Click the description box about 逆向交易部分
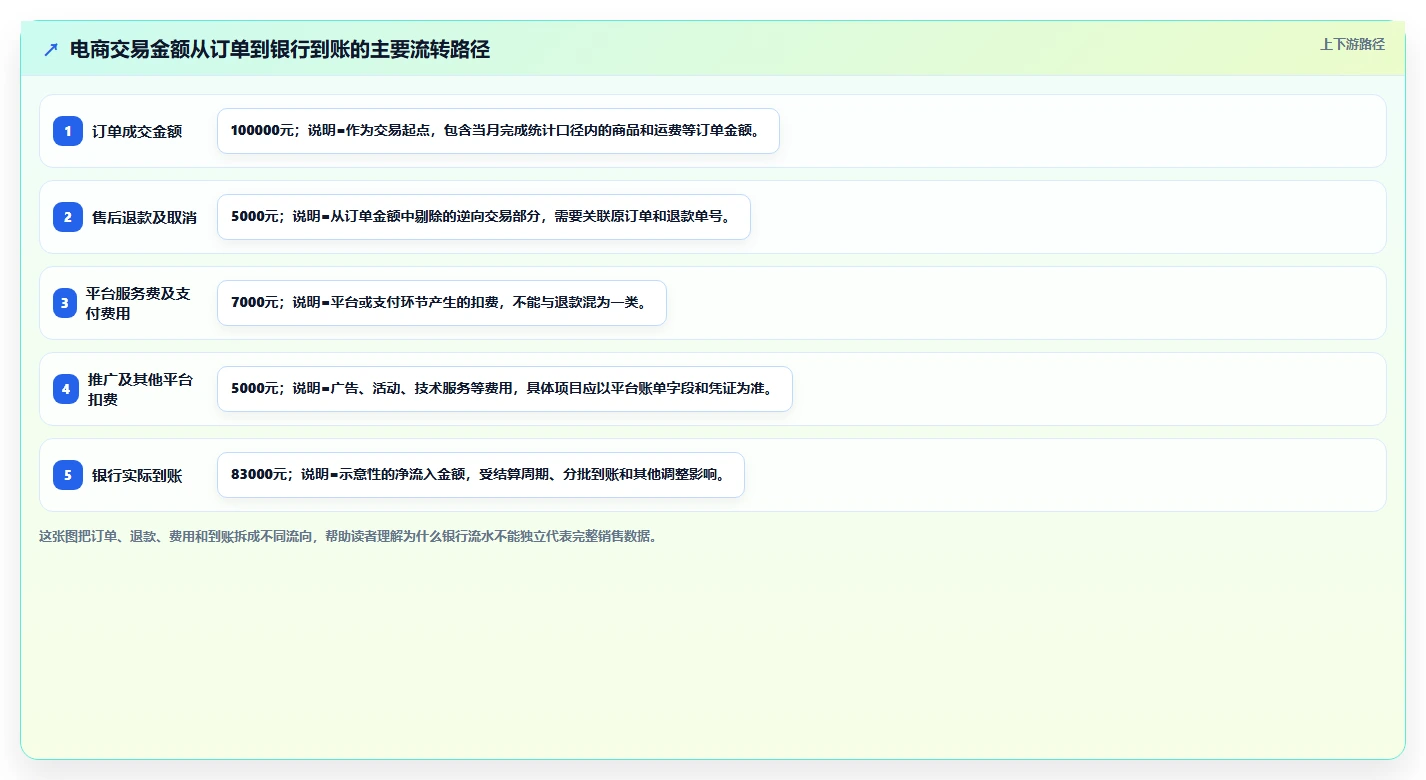Viewport: 1426px width, 780px height. 483,217
